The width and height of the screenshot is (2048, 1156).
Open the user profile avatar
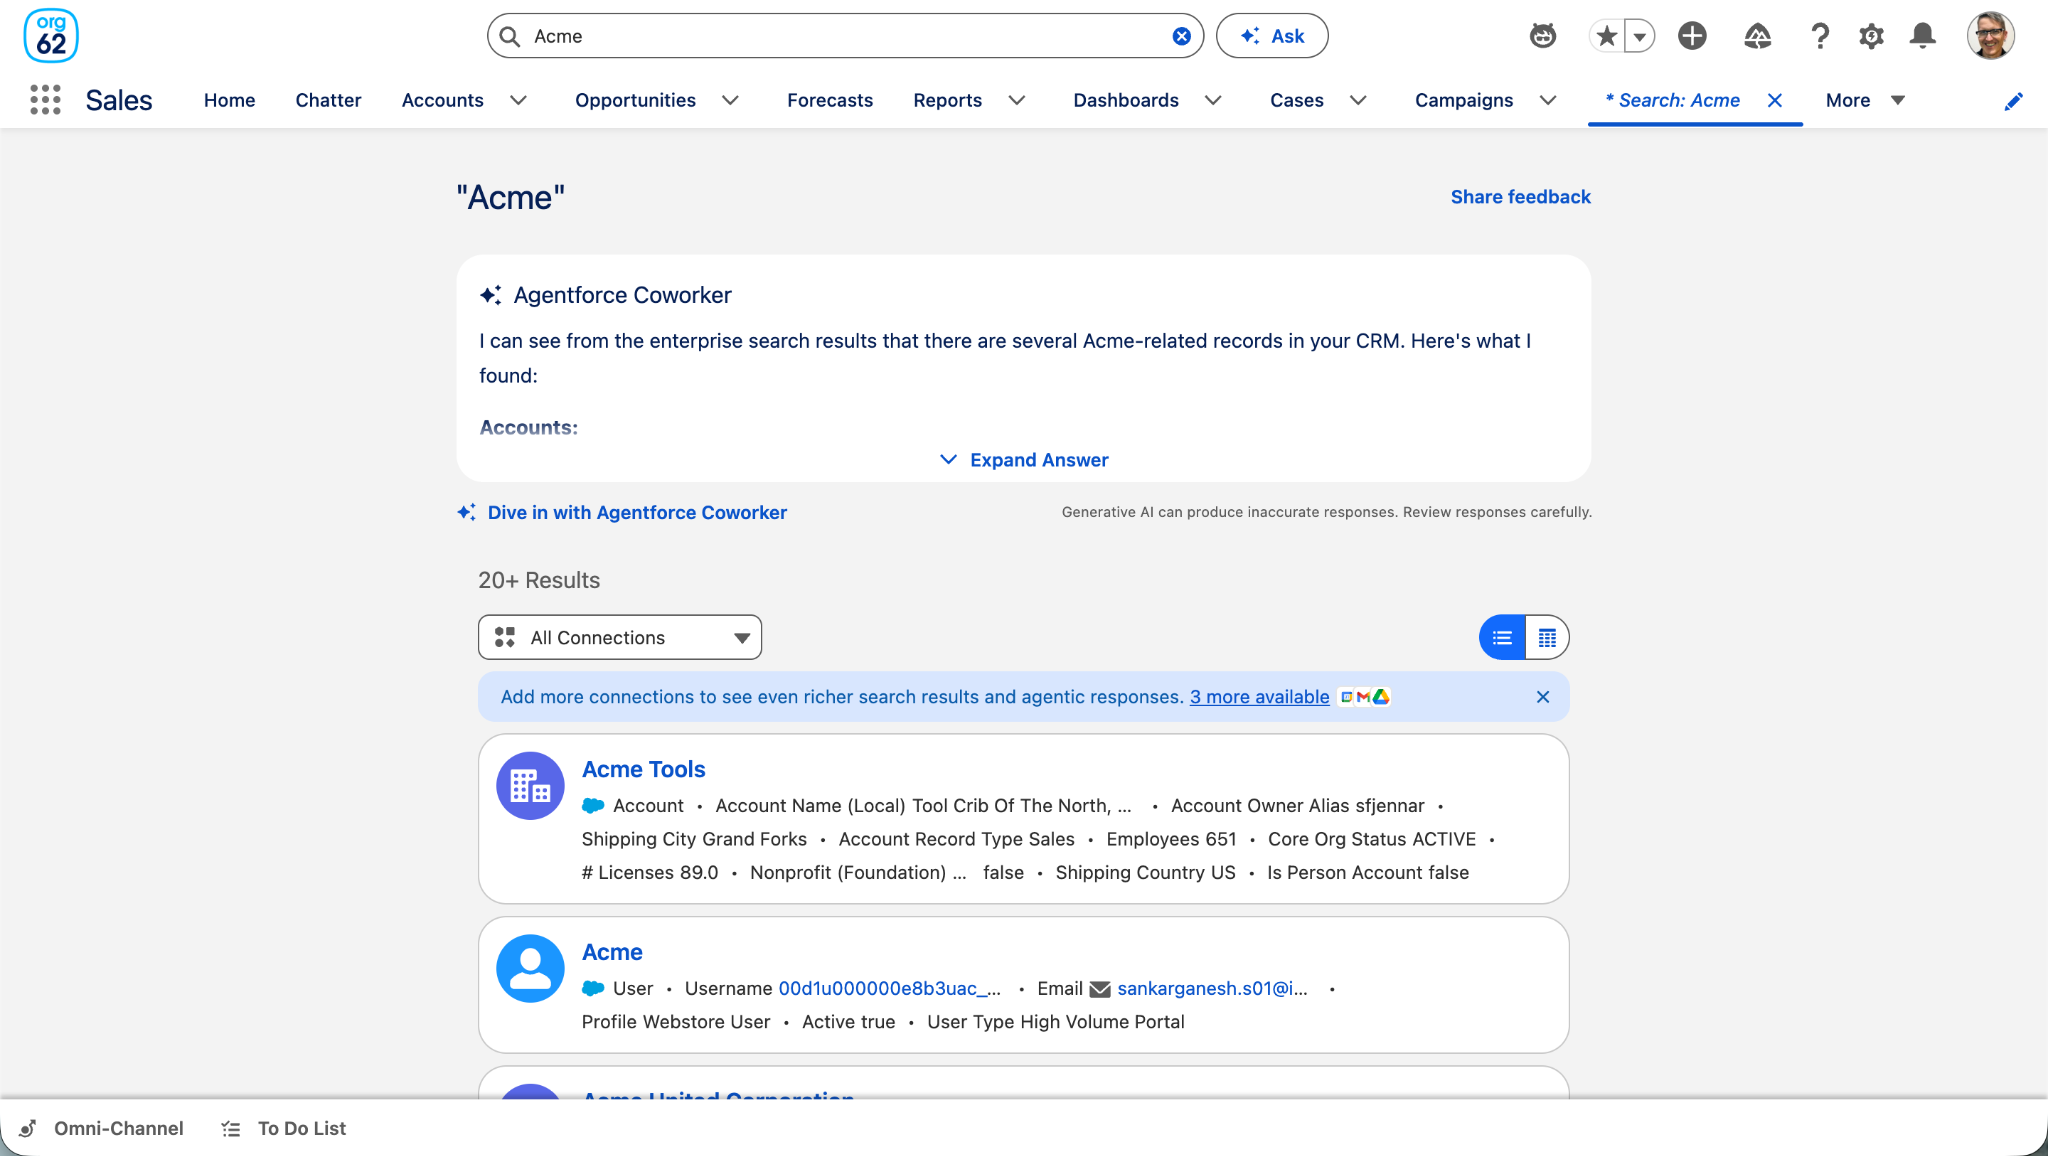(x=1990, y=36)
